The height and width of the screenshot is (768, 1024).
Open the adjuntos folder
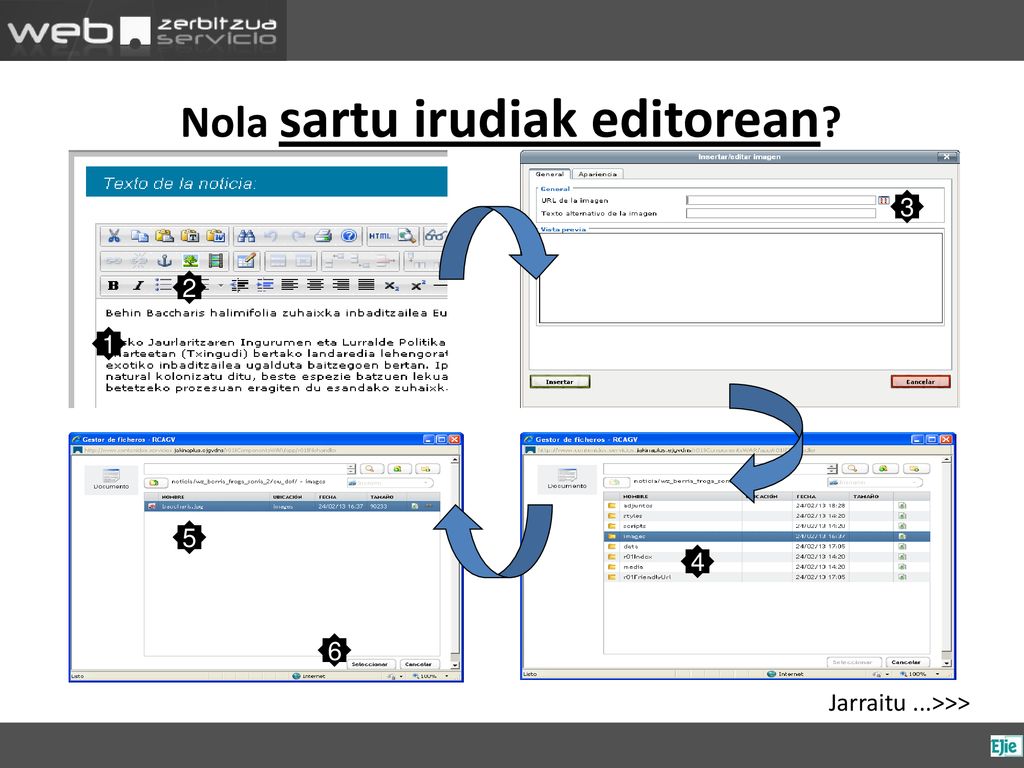click(x=767, y=505)
